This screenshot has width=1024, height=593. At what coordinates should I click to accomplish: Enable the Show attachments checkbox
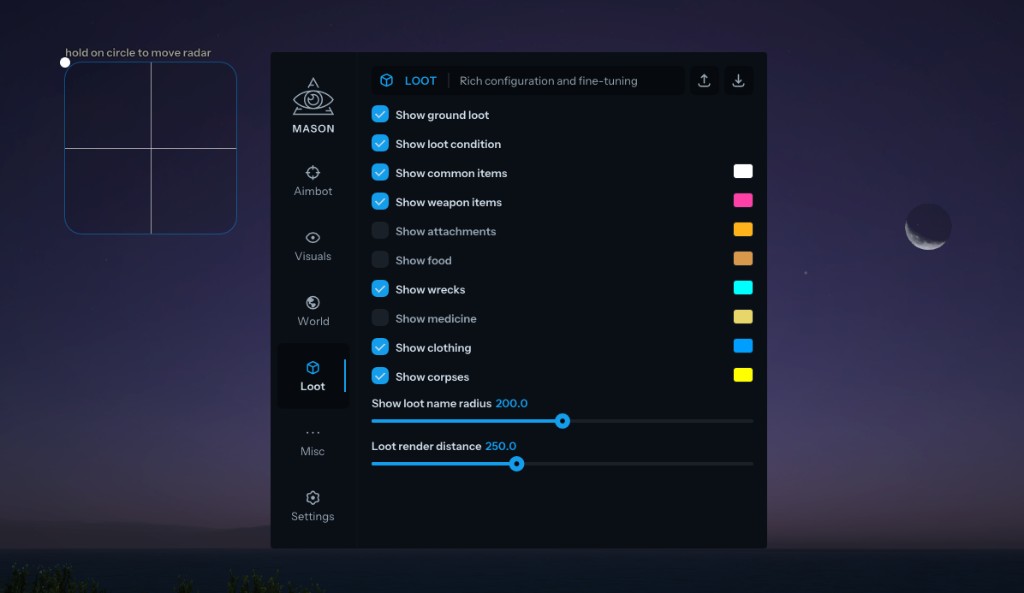(x=380, y=231)
